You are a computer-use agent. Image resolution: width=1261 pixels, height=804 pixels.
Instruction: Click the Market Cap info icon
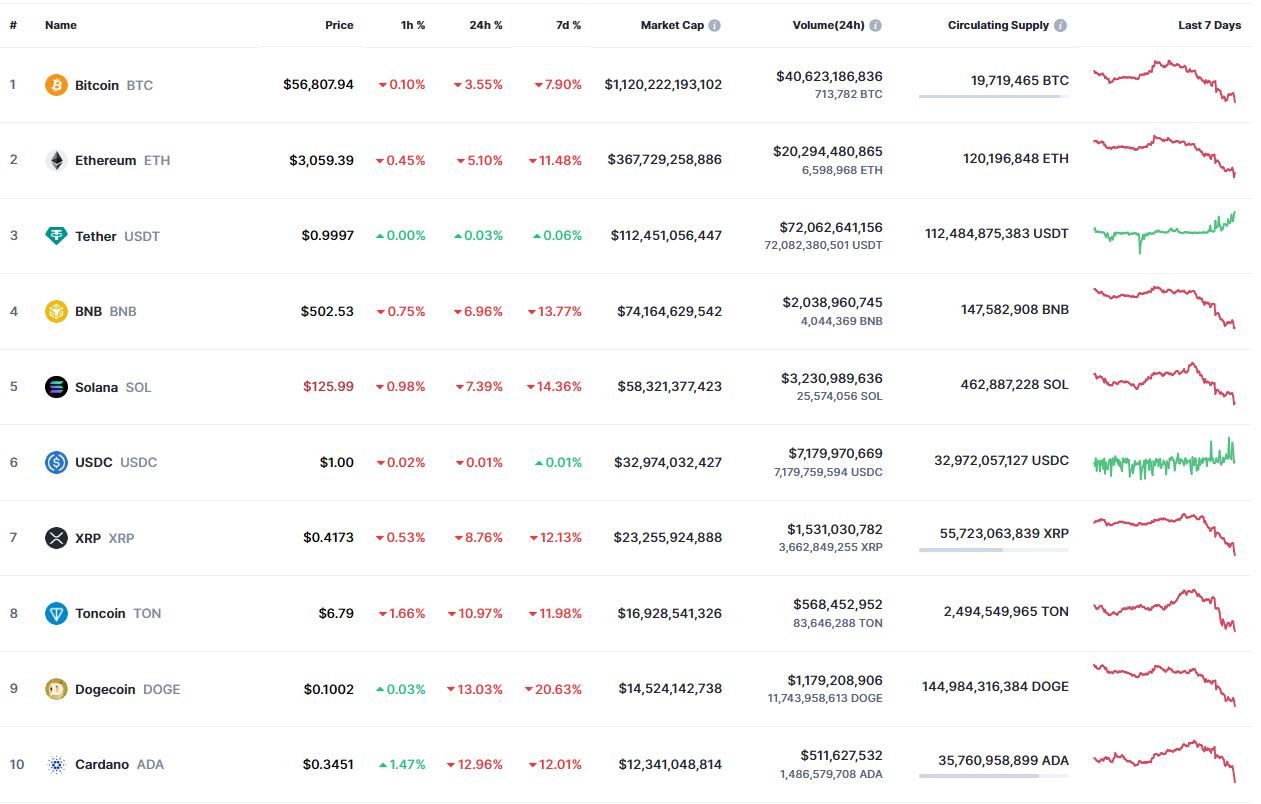point(714,25)
